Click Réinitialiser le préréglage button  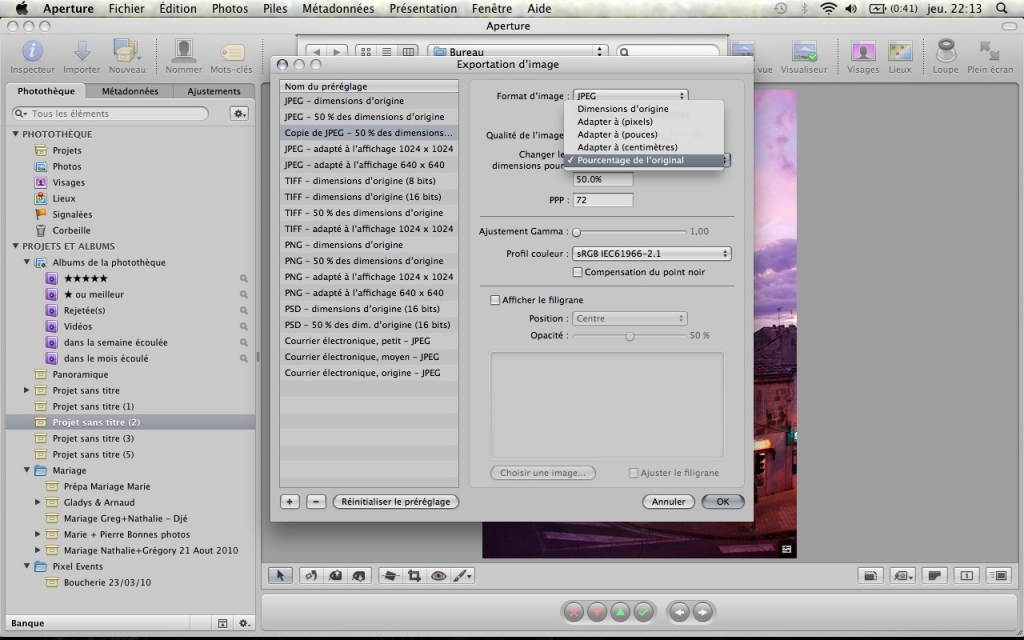click(x=396, y=502)
